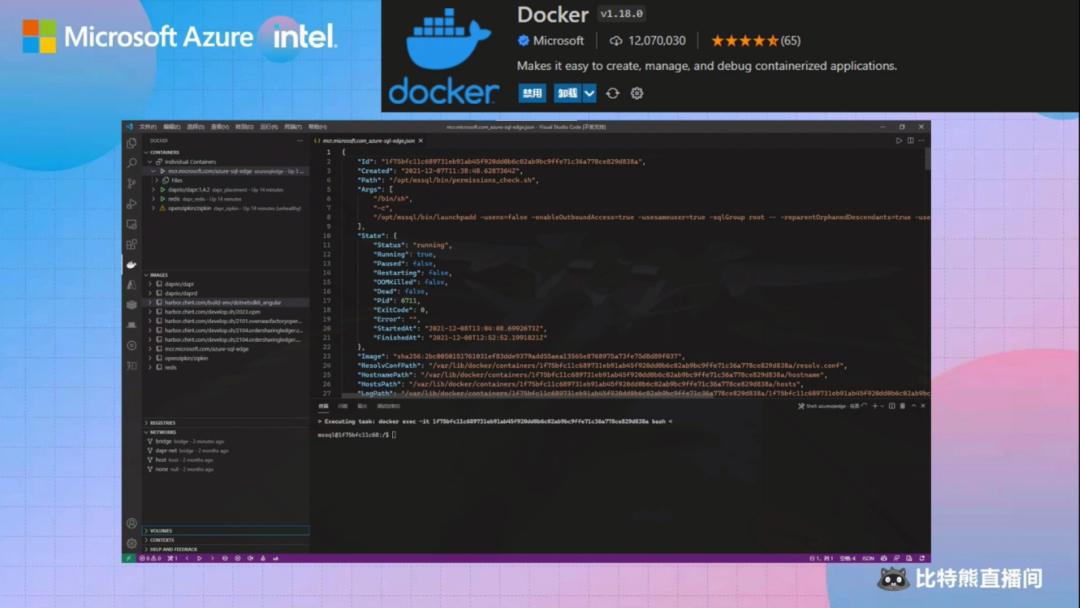
Task: Open the Selection (选择) menu
Action: tap(196, 127)
